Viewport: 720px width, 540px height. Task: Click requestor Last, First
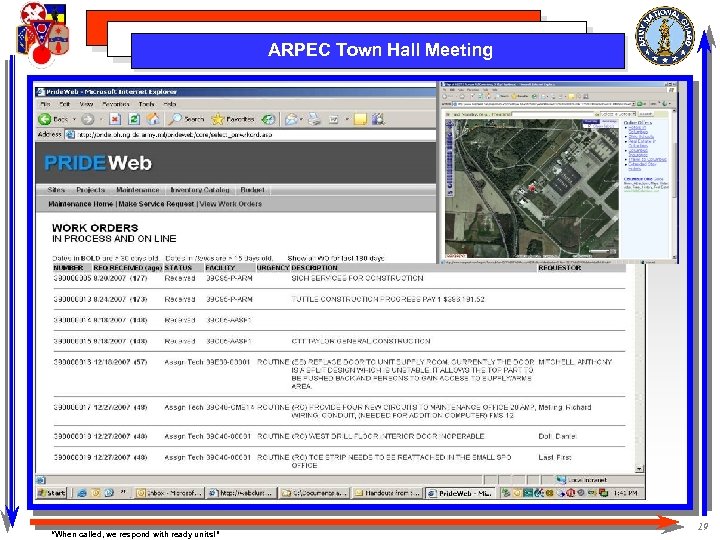[x=555, y=457]
